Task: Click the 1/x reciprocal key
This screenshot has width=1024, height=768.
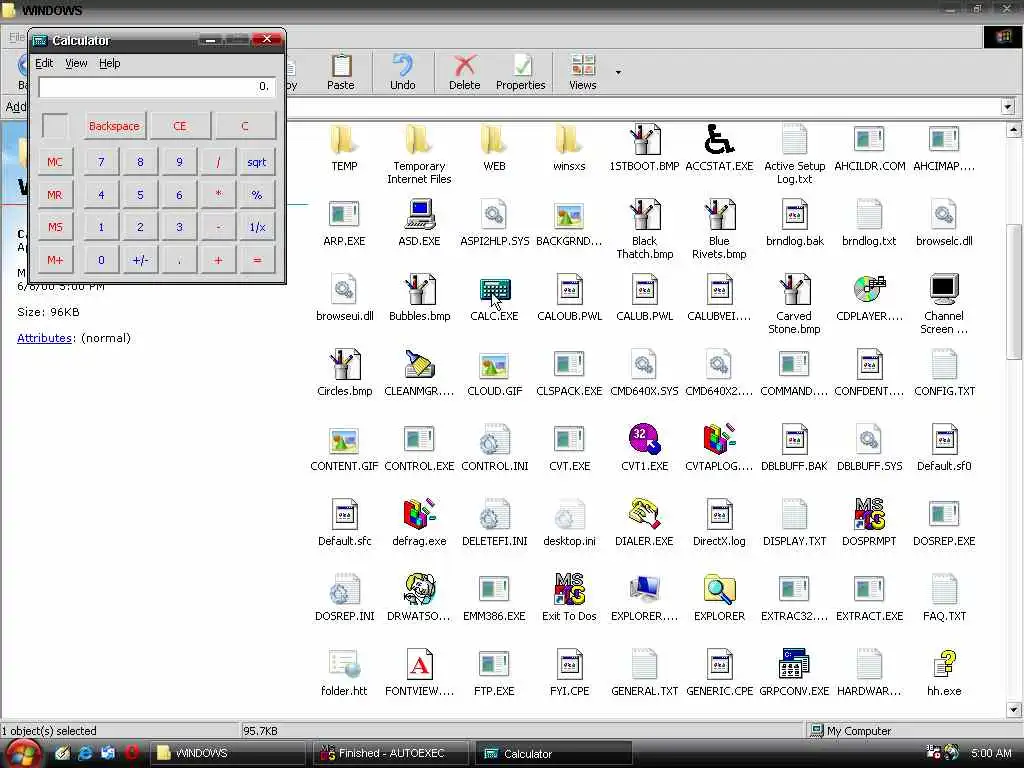Action: (x=257, y=227)
